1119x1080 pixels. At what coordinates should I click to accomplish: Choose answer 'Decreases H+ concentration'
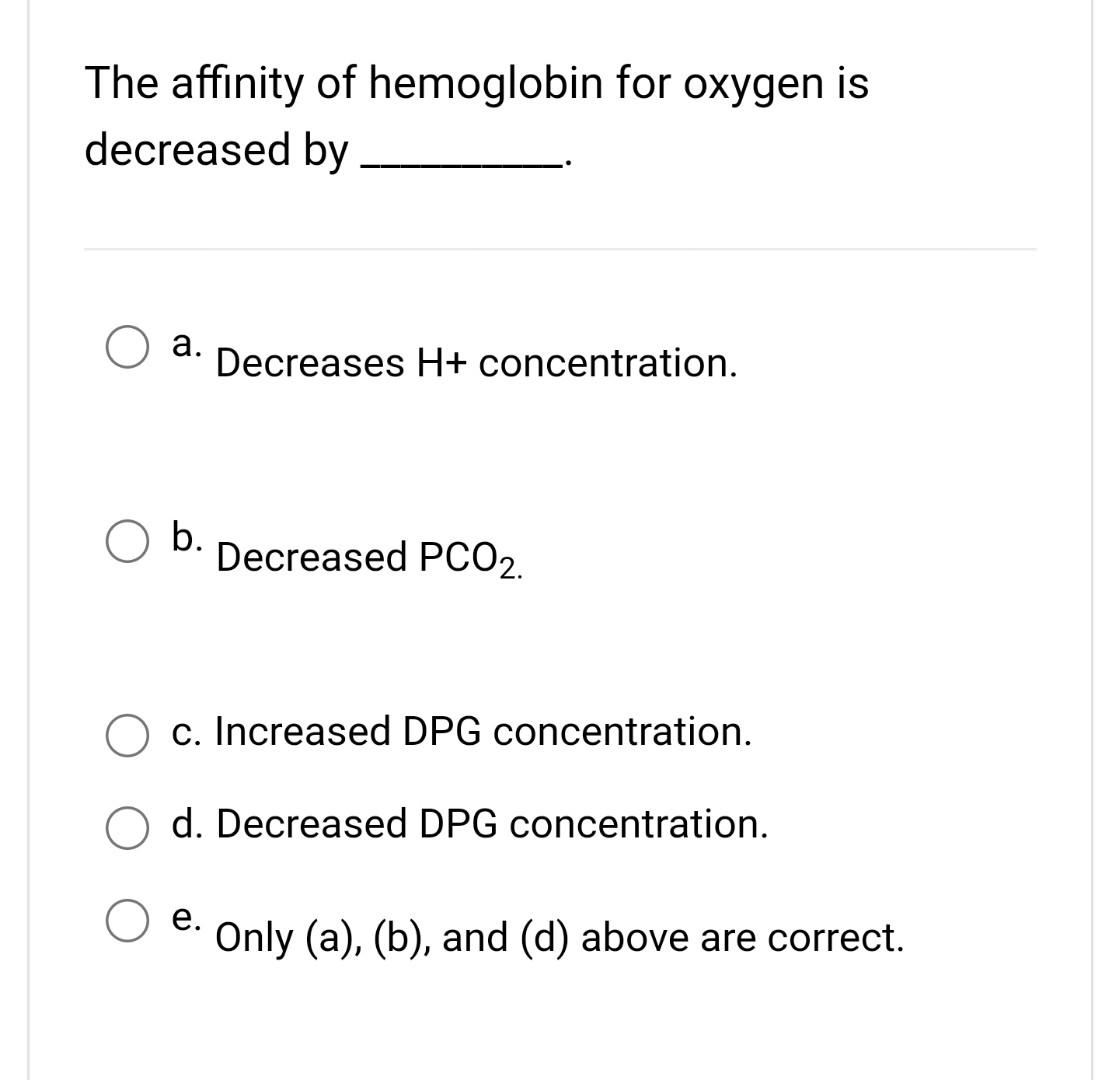(x=475, y=366)
